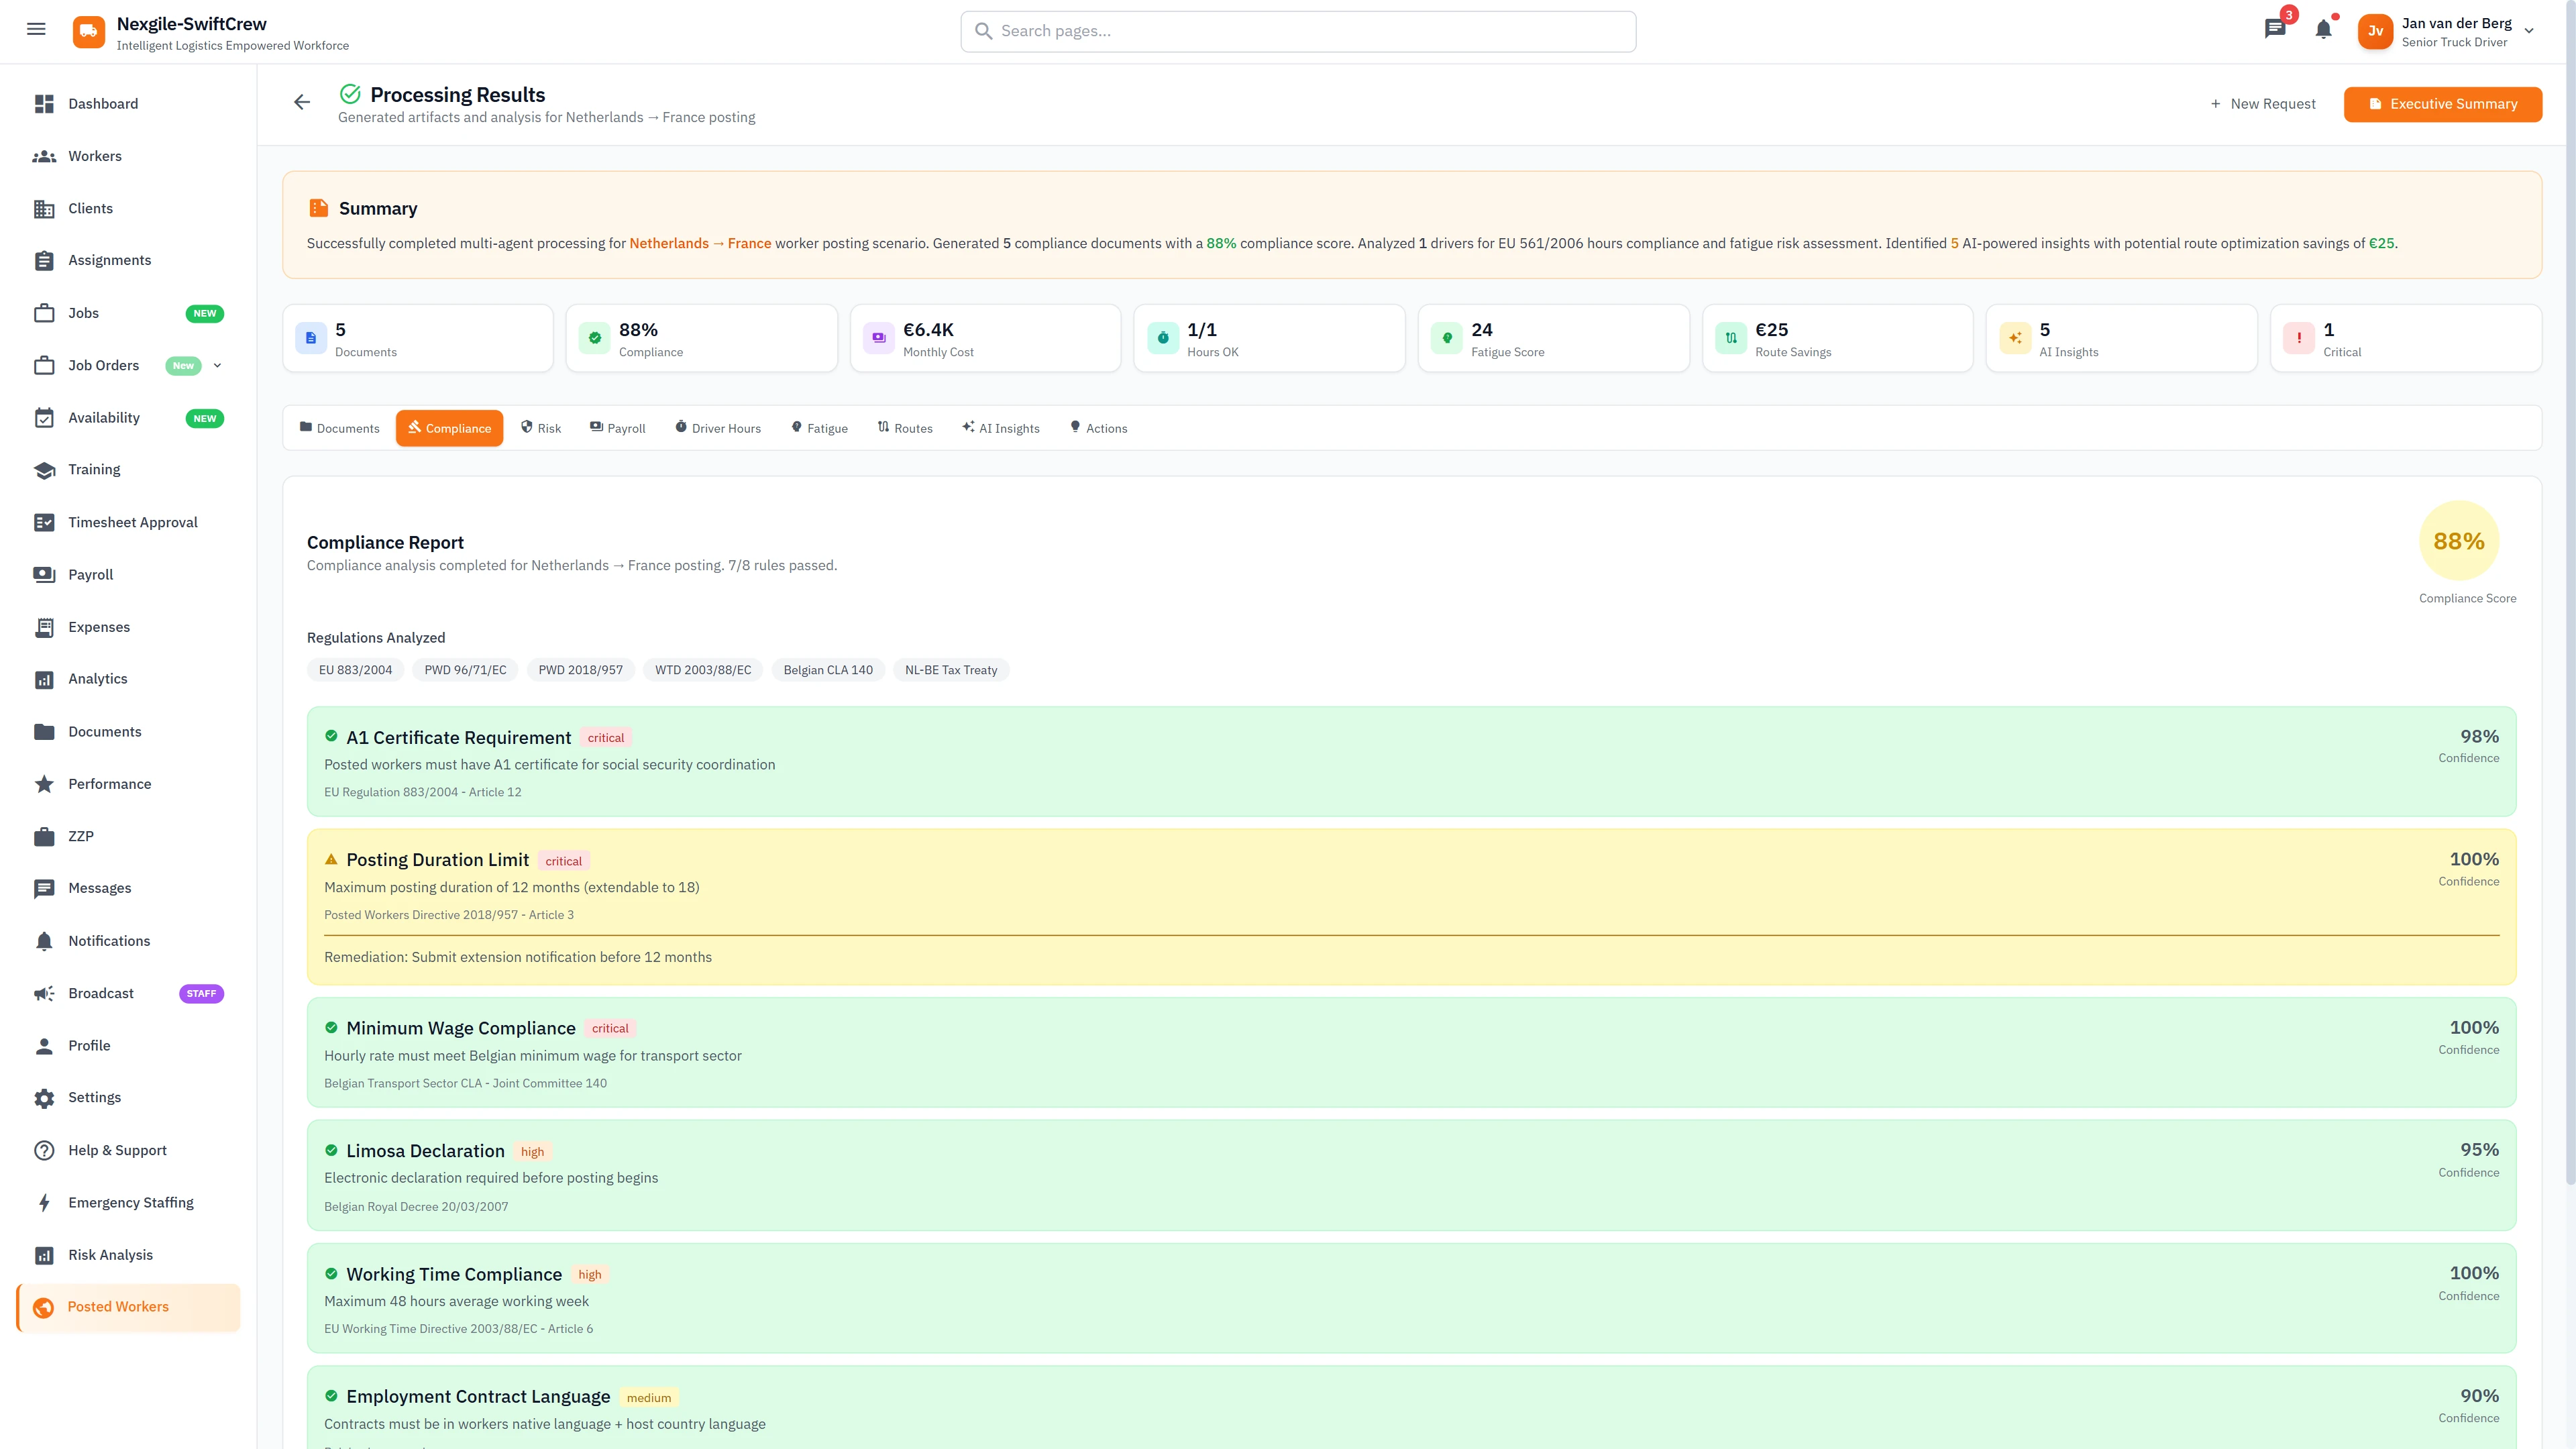
Task: Open the messages chat icon
Action: pyautogui.click(x=2274, y=29)
